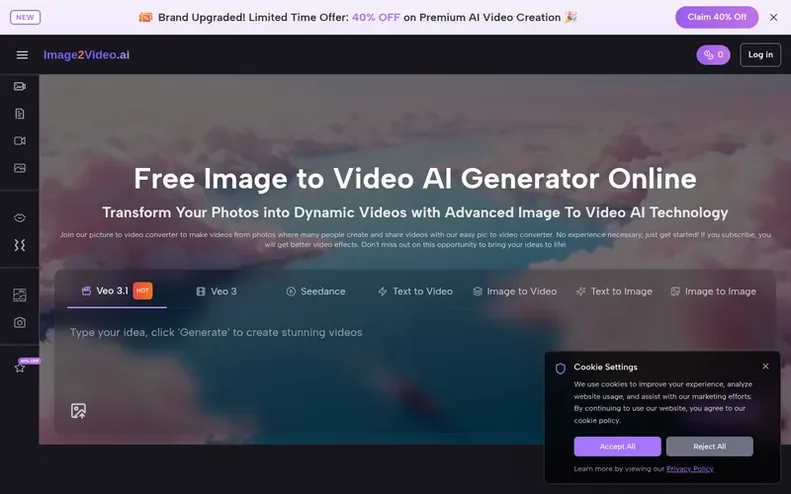The height and width of the screenshot is (494, 791).
Task: Click the lips sidebar icon
Action: (20, 218)
